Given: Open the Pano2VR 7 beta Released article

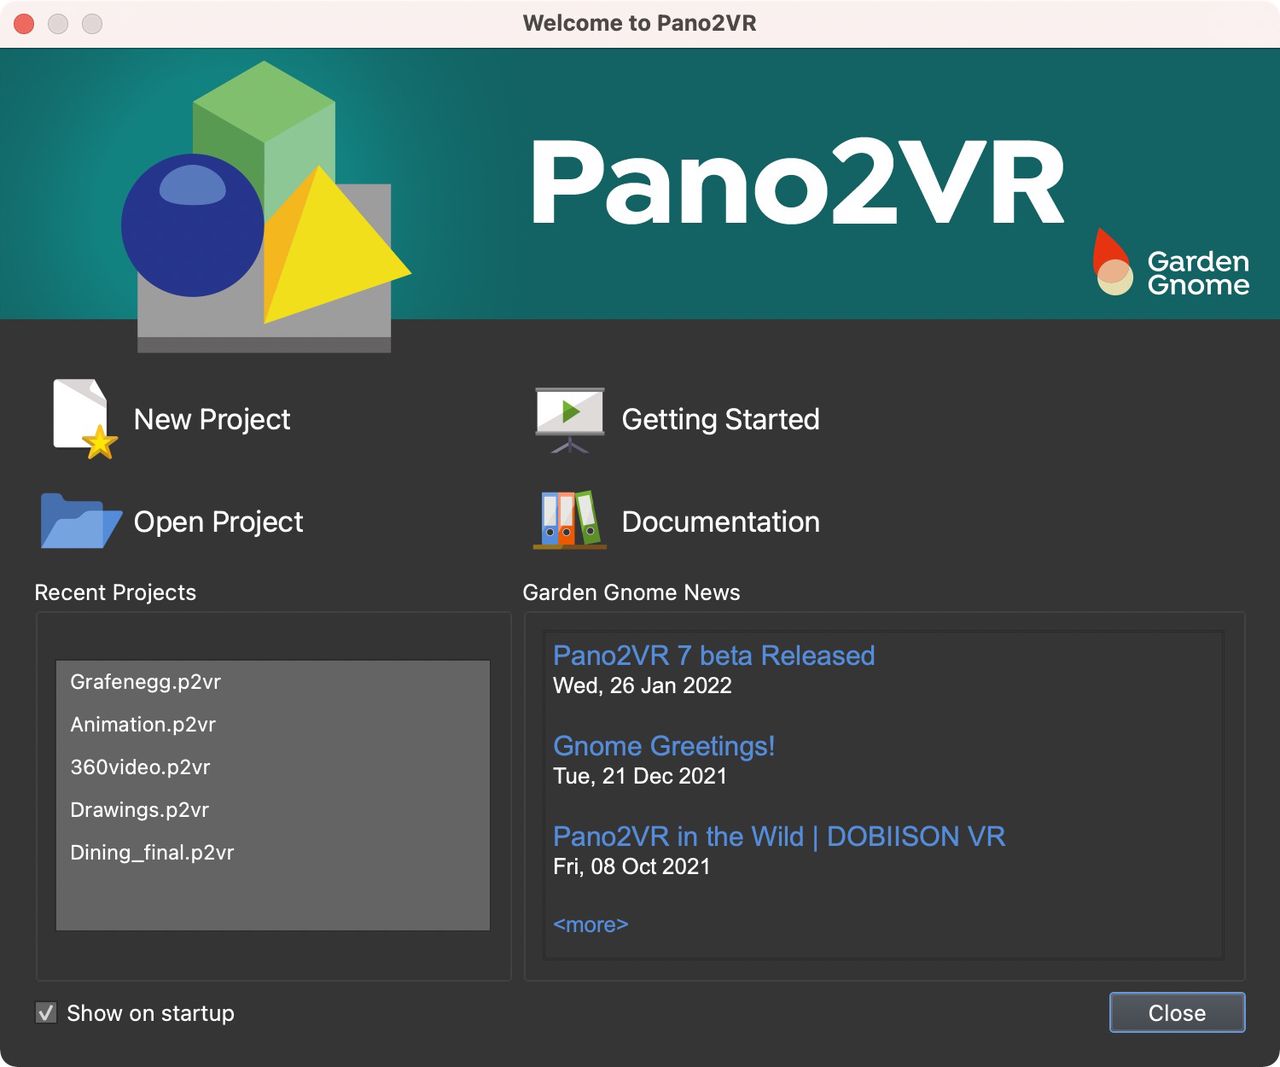Looking at the screenshot, I should [713, 655].
